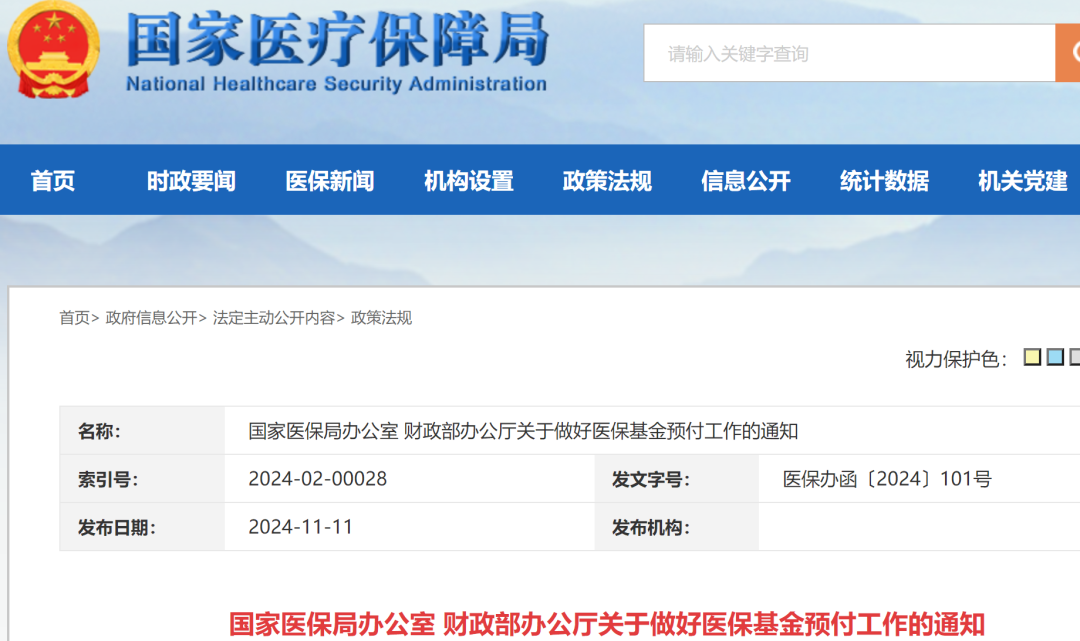Image resolution: width=1080 pixels, height=641 pixels.
Task: Select 机关党建 in the navigation bar
Action: (x=1023, y=181)
